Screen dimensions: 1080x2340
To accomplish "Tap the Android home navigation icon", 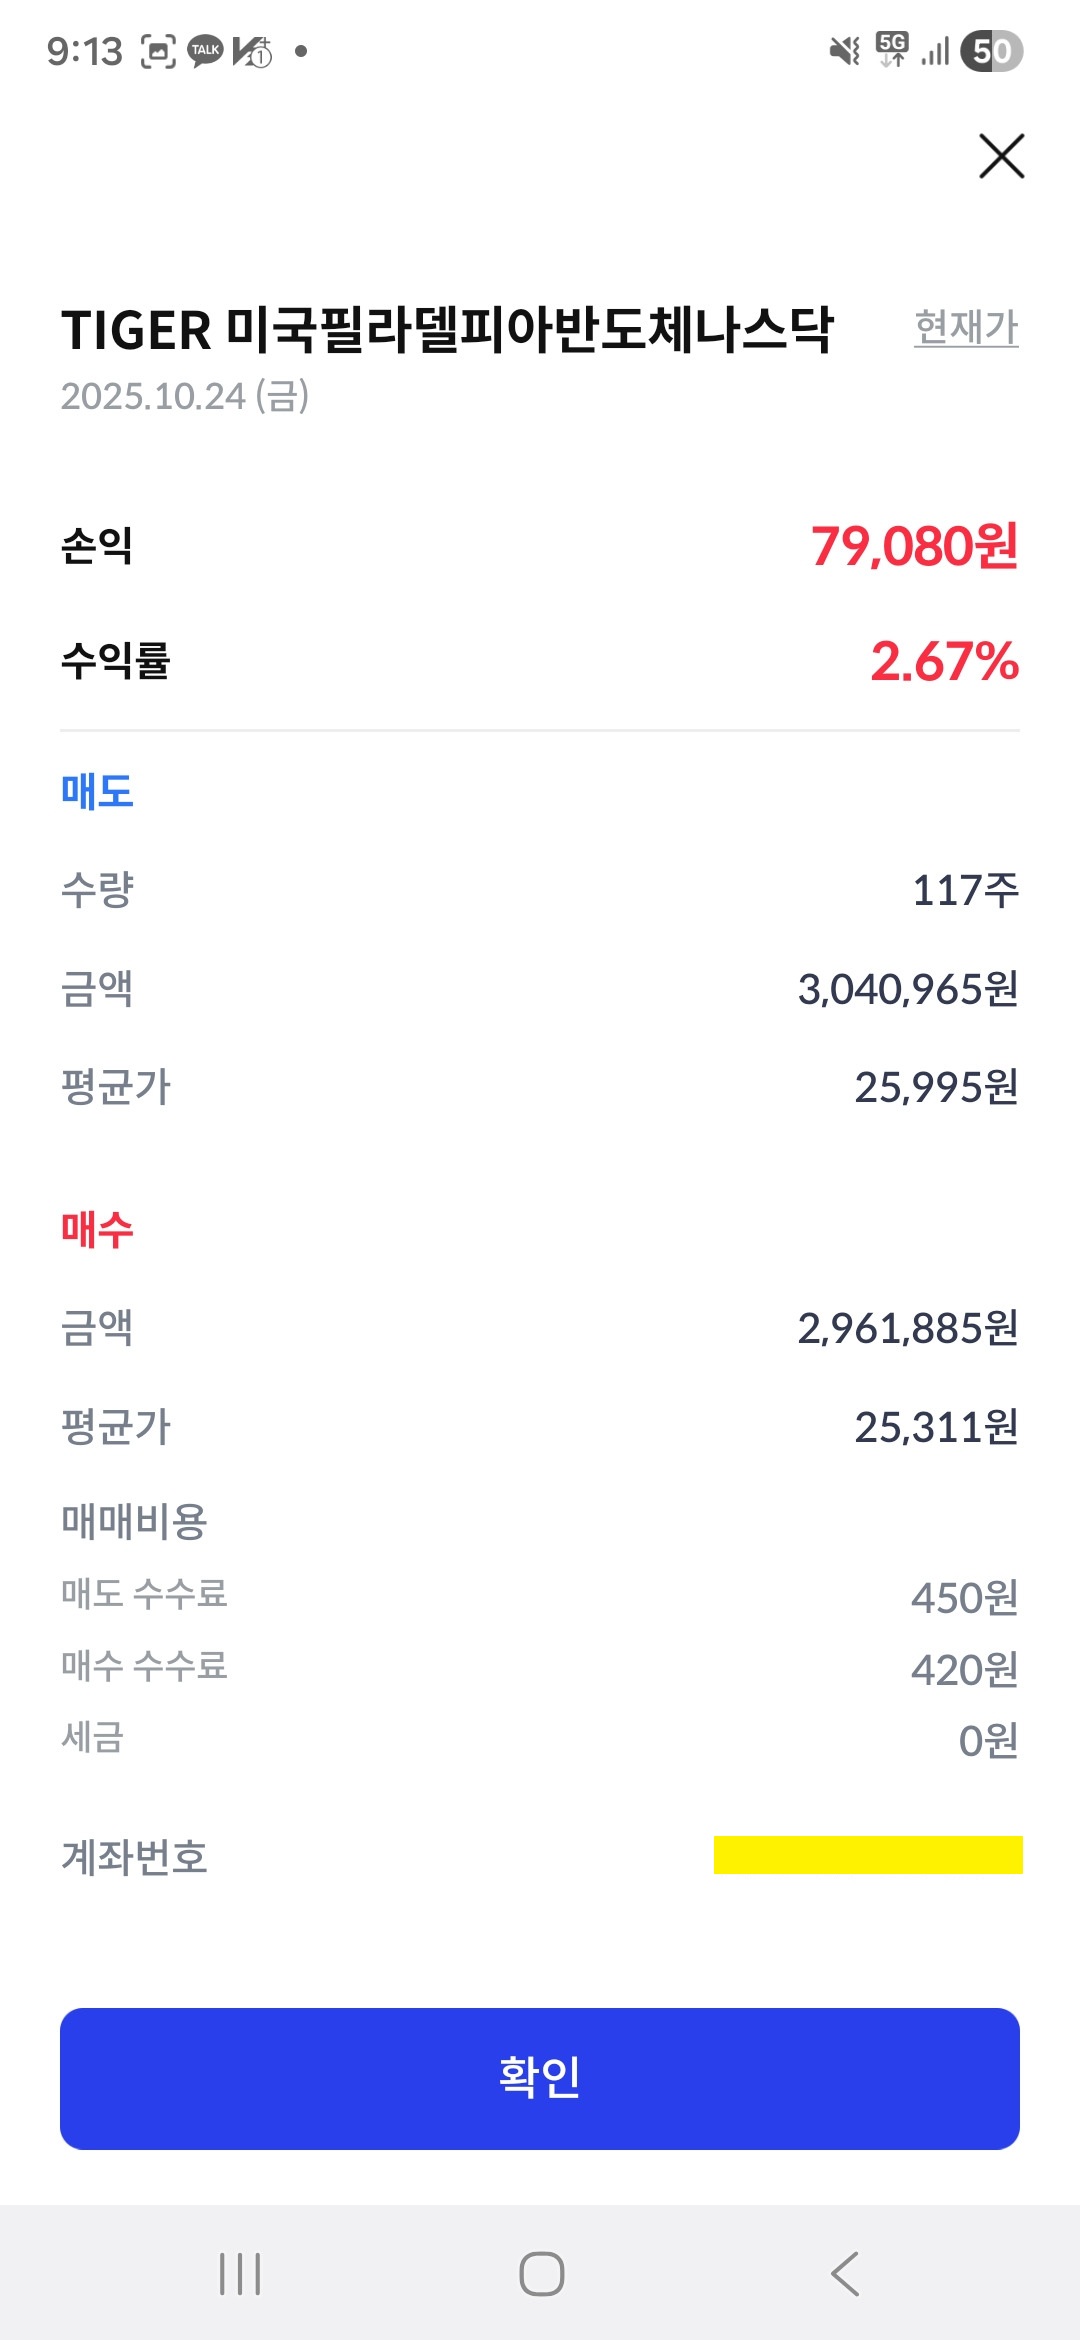I will [x=541, y=2273].
